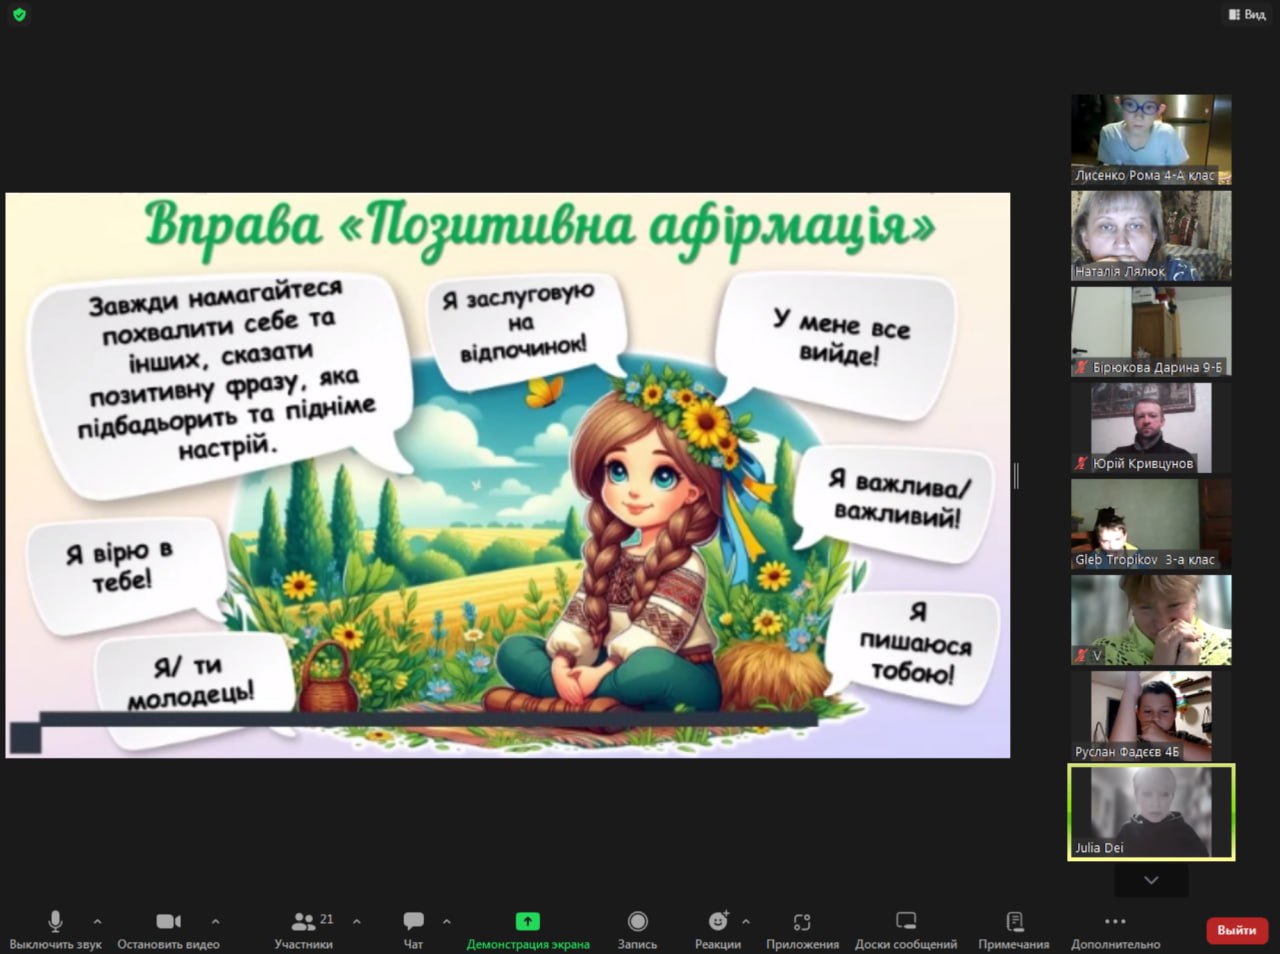Expand the chat options arrow
The width and height of the screenshot is (1280, 954).
point(446,921)
